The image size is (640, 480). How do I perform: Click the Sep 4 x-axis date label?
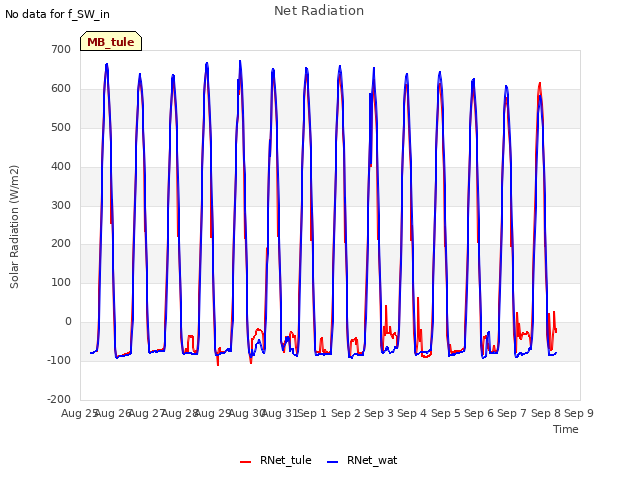(412, 413)
